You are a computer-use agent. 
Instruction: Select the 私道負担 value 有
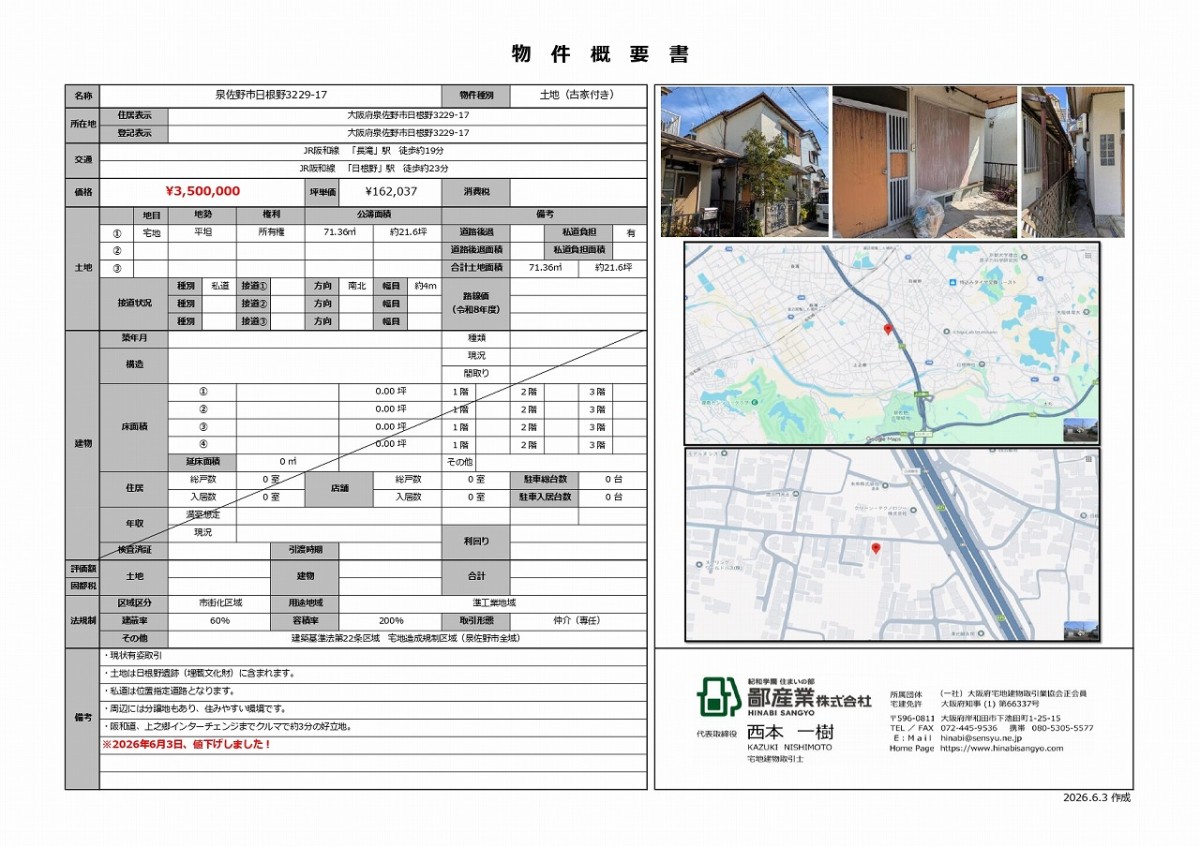[x=630, y=232]
